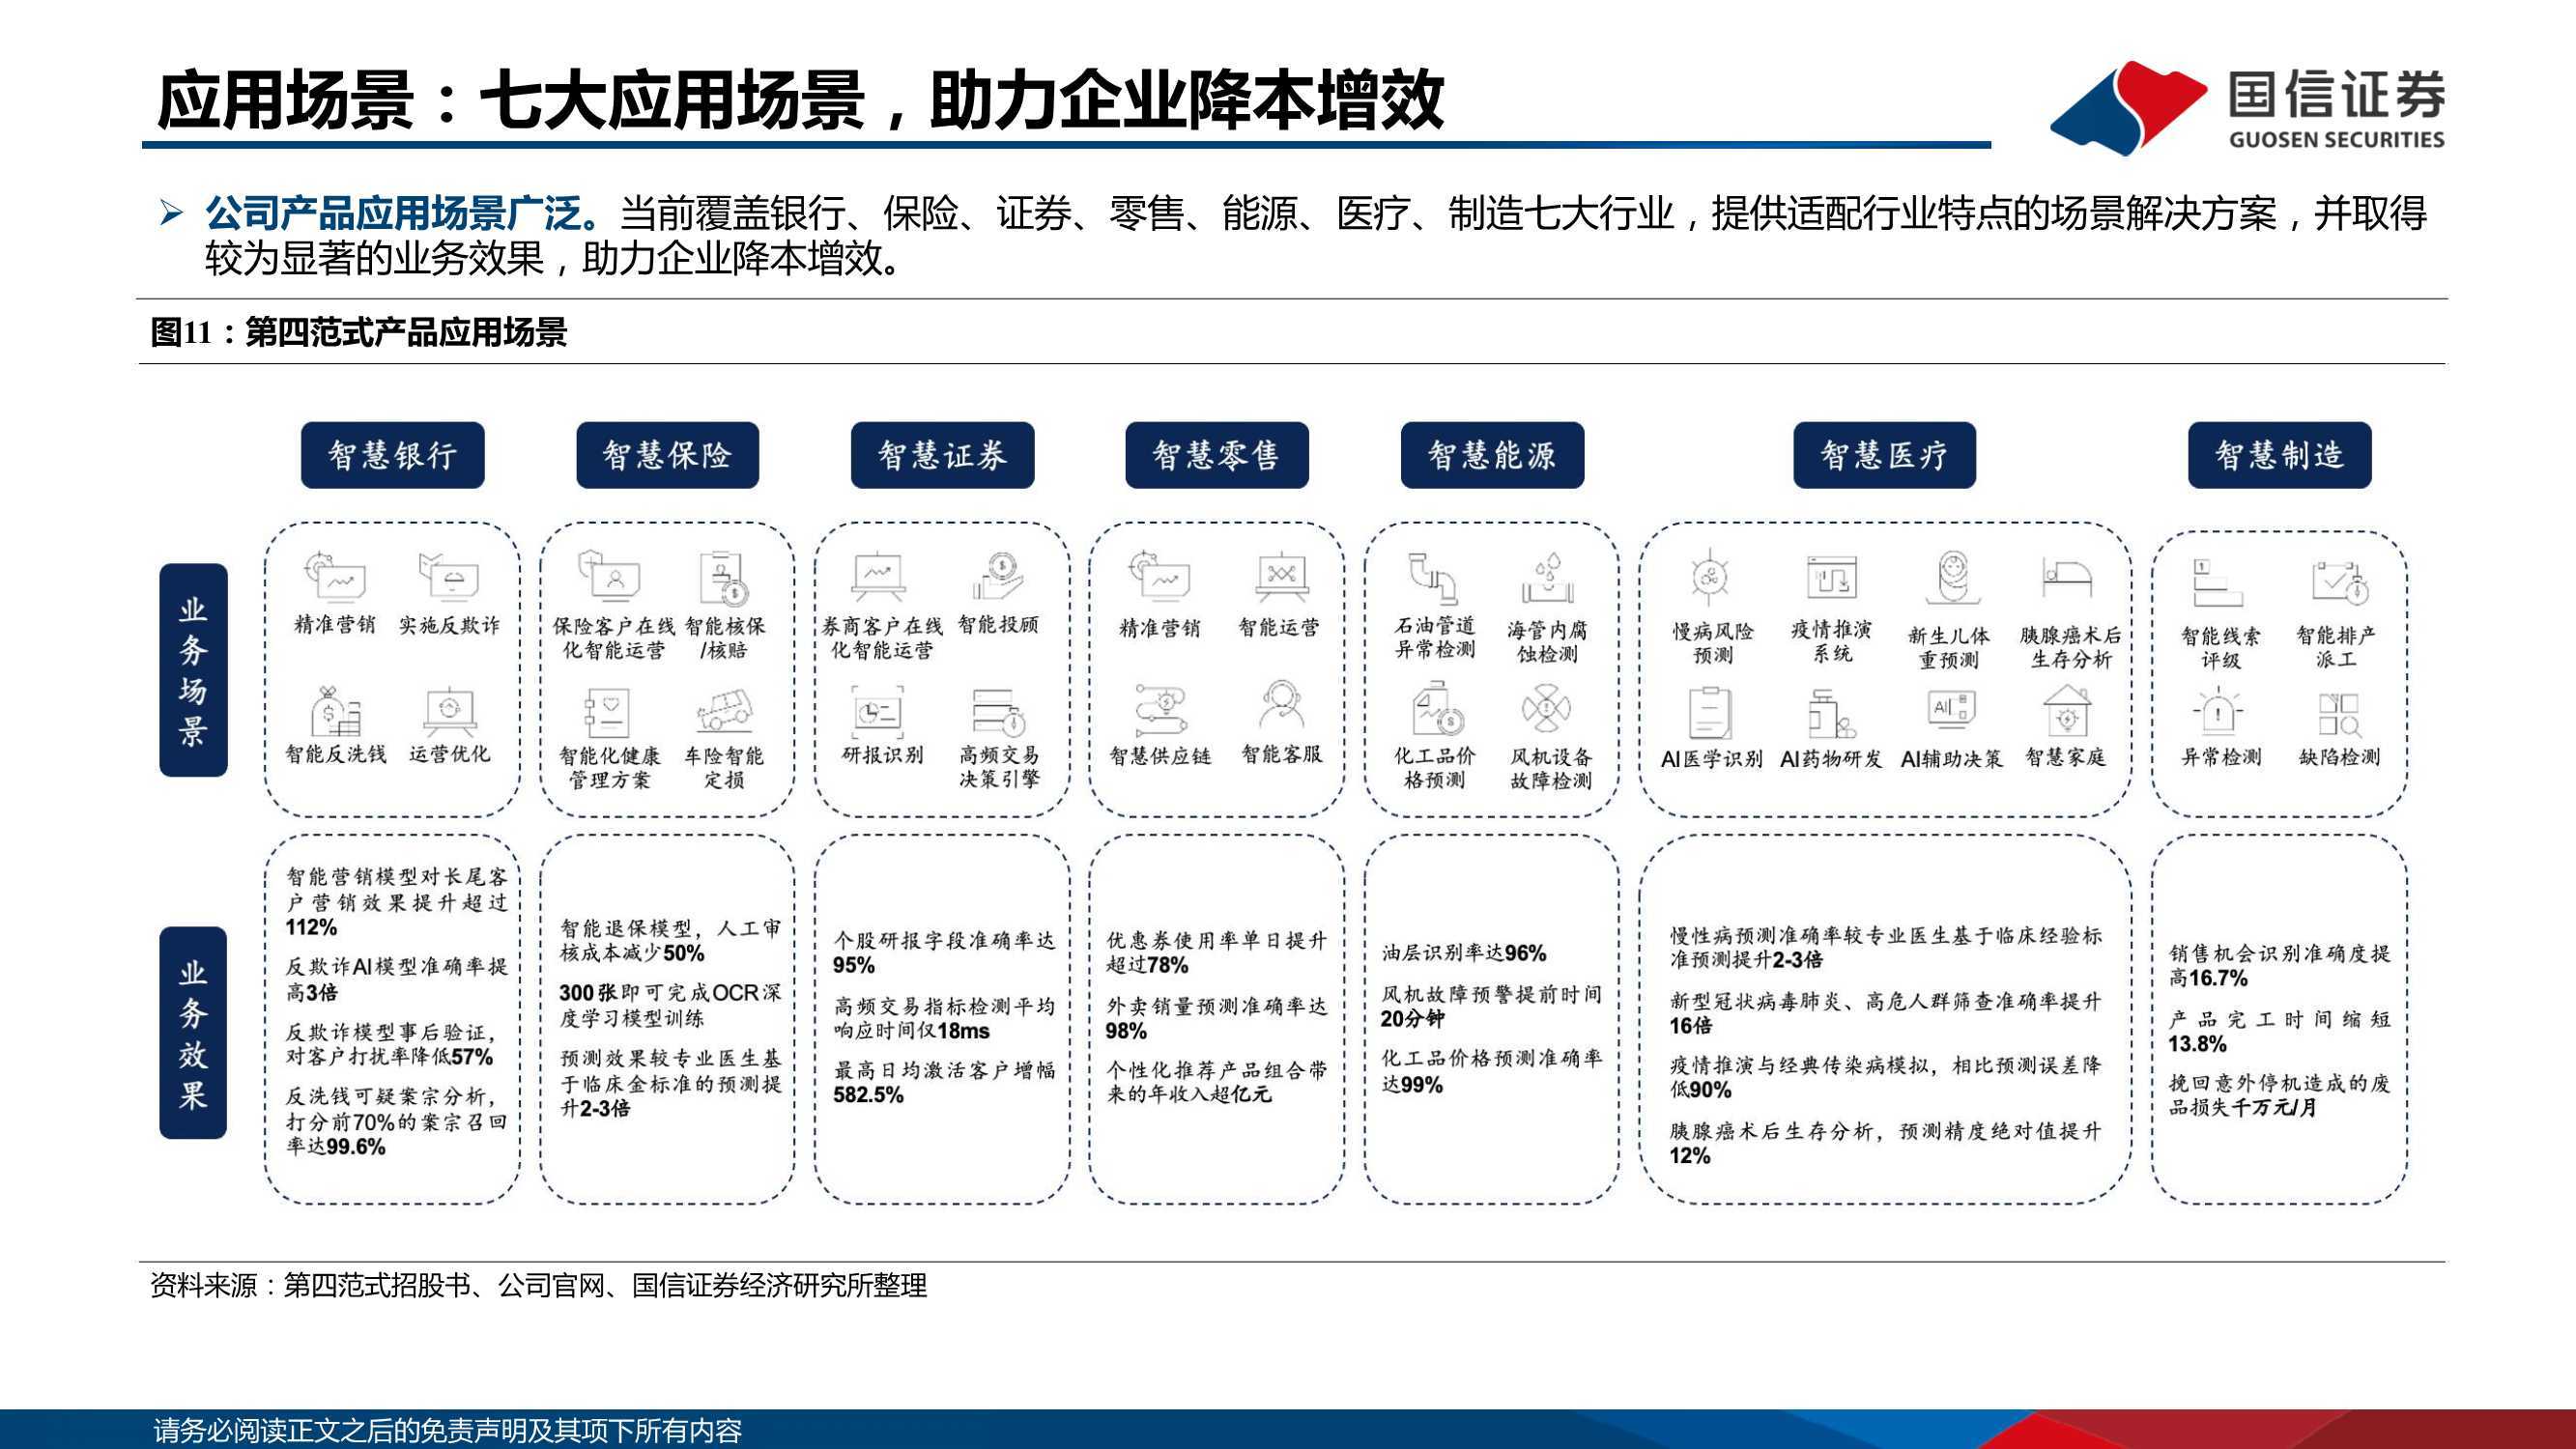Click the text 人工审核成本减少50%
This screenshot has height=1449, width=2576.
pos(670,940)
